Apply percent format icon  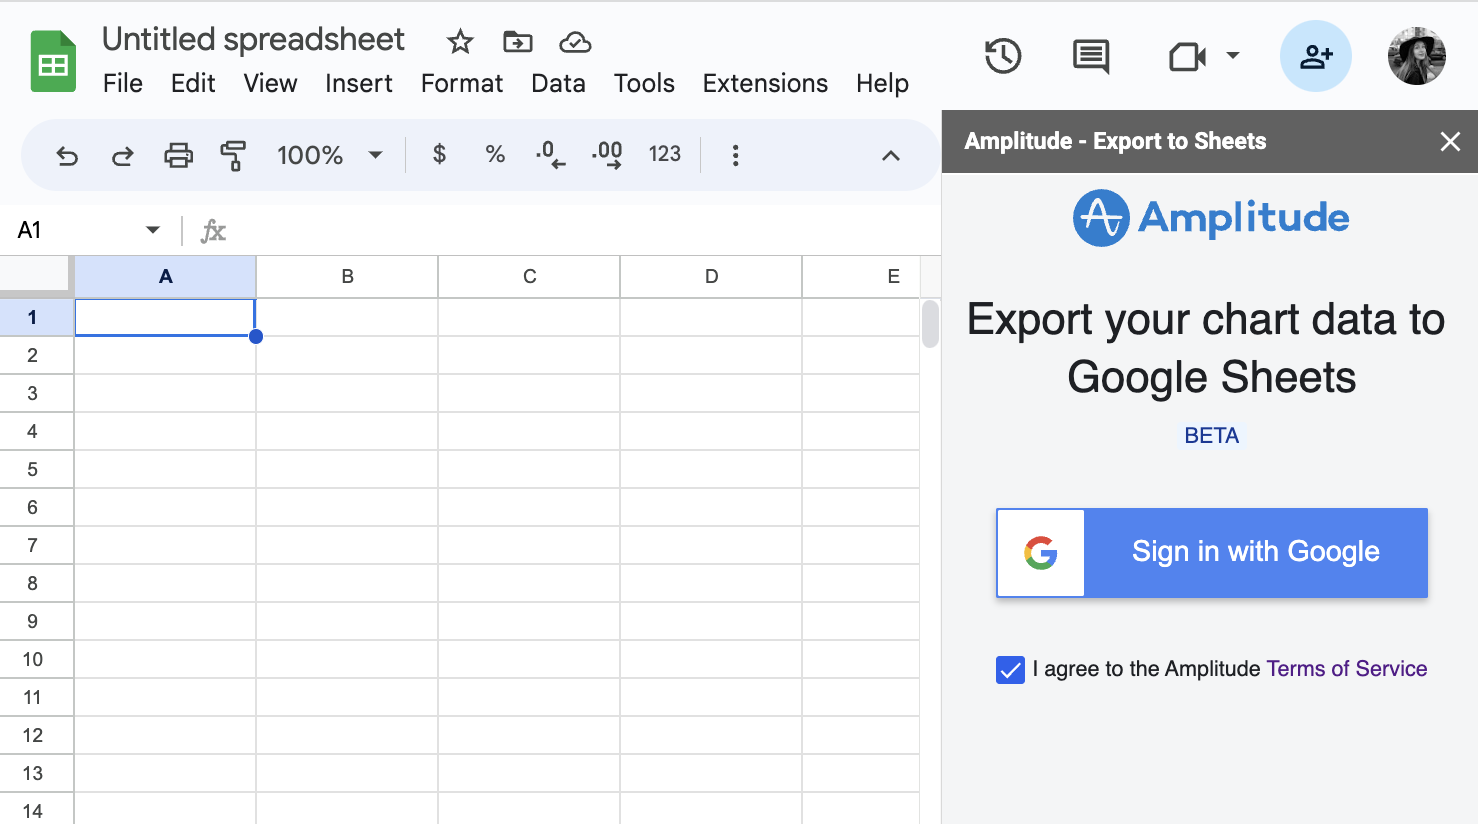point(495,154)
